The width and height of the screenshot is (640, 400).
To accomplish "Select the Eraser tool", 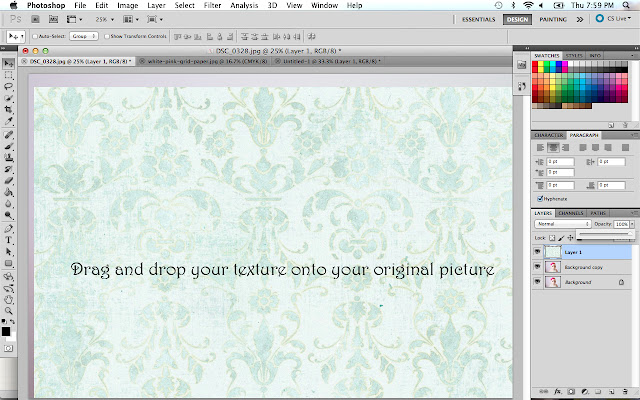I will point(8,181).
